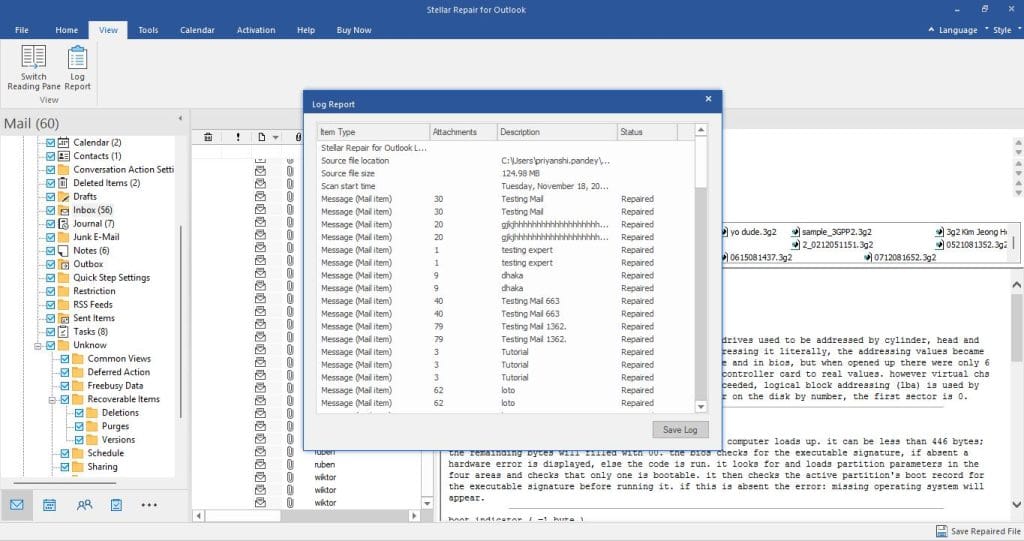The height and width of the screenshot is (541, 1024).
Task: Select the Tasks folder icon
Action: [63, 332]
